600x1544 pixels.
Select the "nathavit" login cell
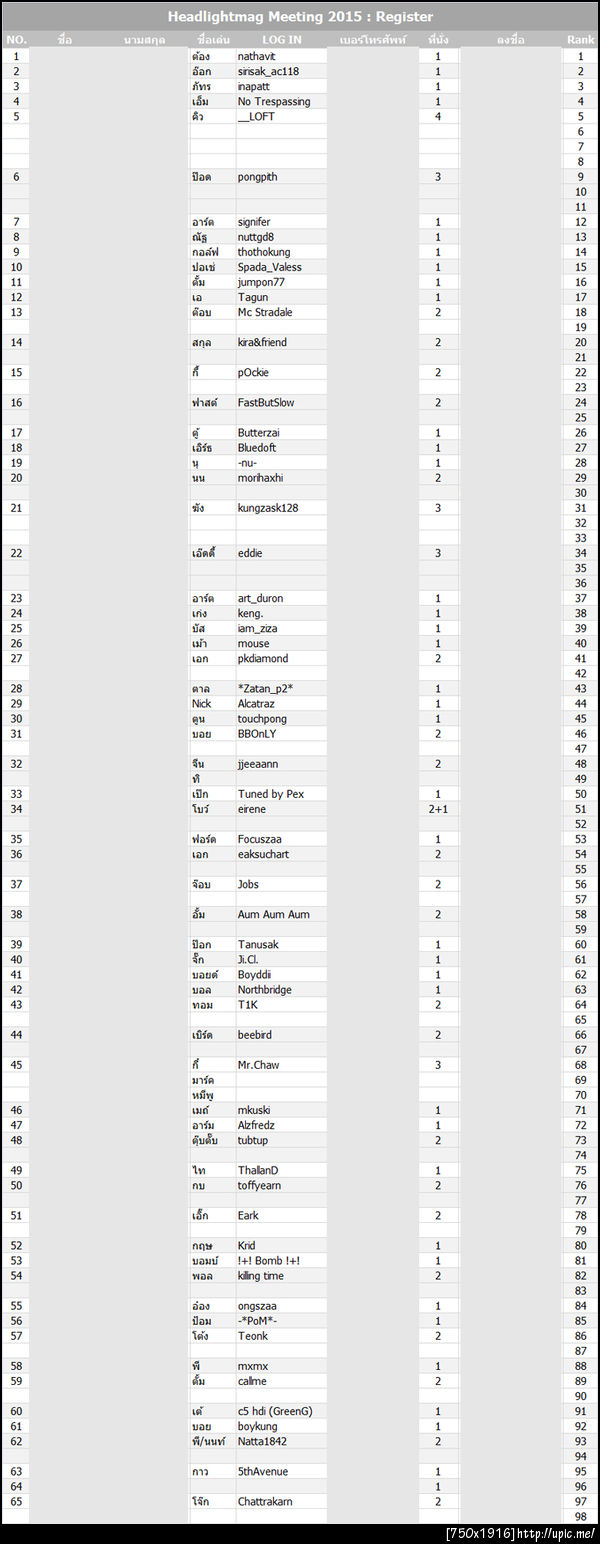[x=259, y=57]
